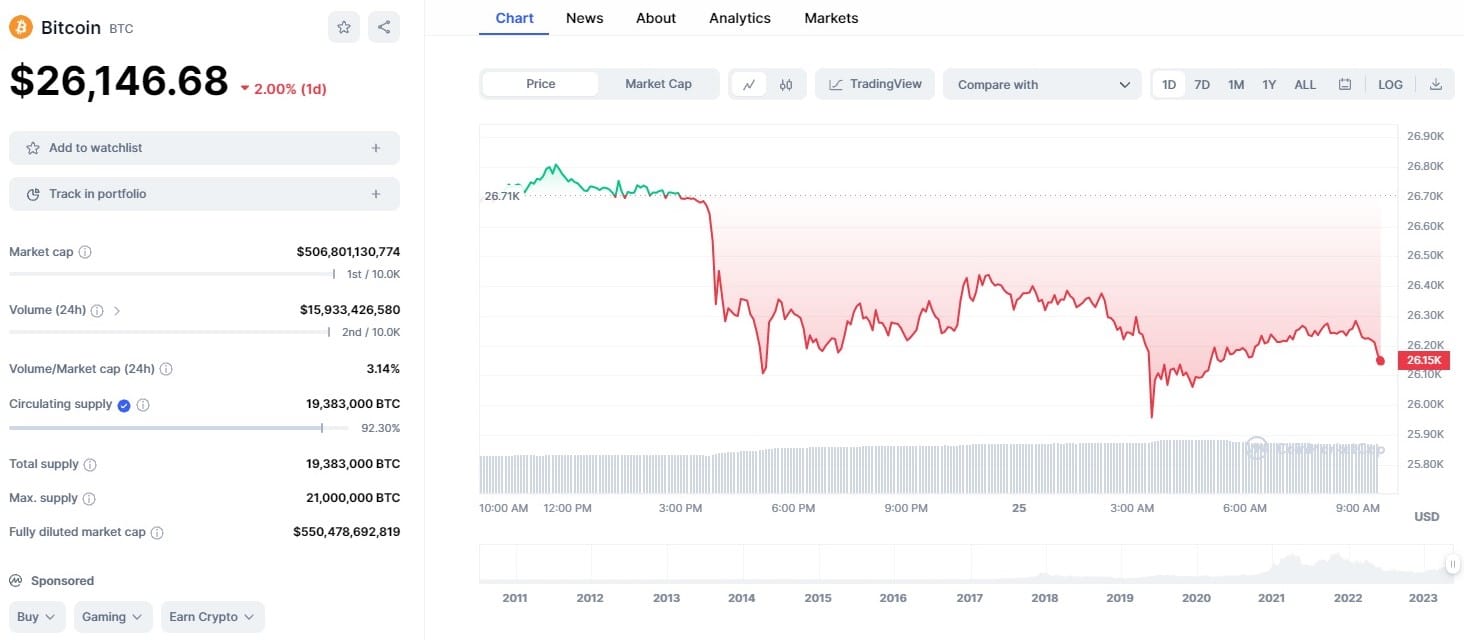Expand the Buy dropdown
The image size is (1464, 640).
38,617
